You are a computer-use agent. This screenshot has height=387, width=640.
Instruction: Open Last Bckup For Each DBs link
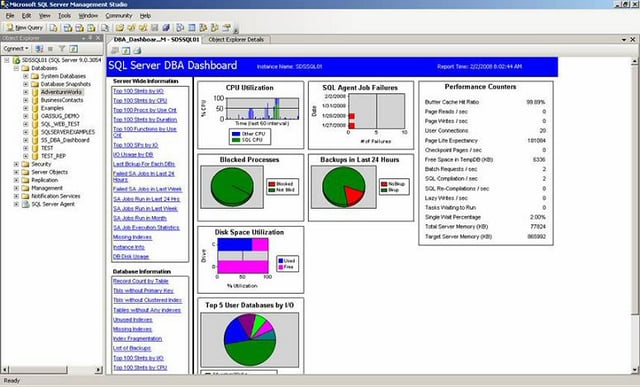144,164
